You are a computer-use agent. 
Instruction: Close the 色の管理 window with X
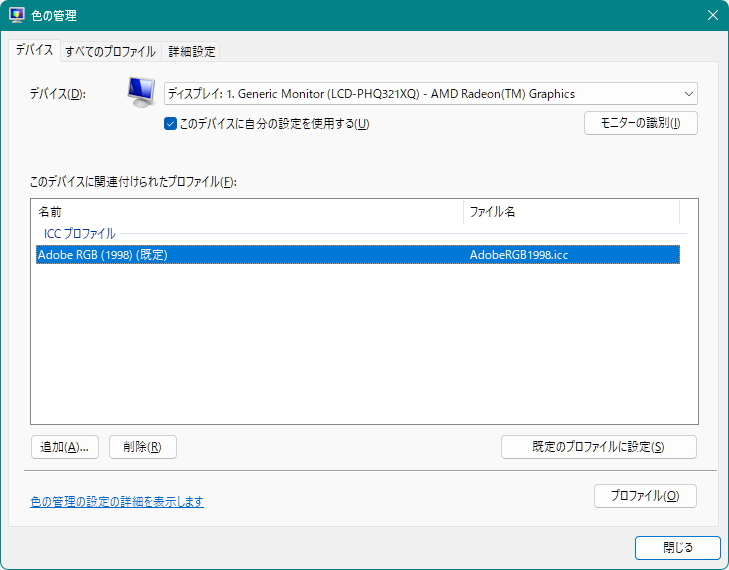click(712, 15)
